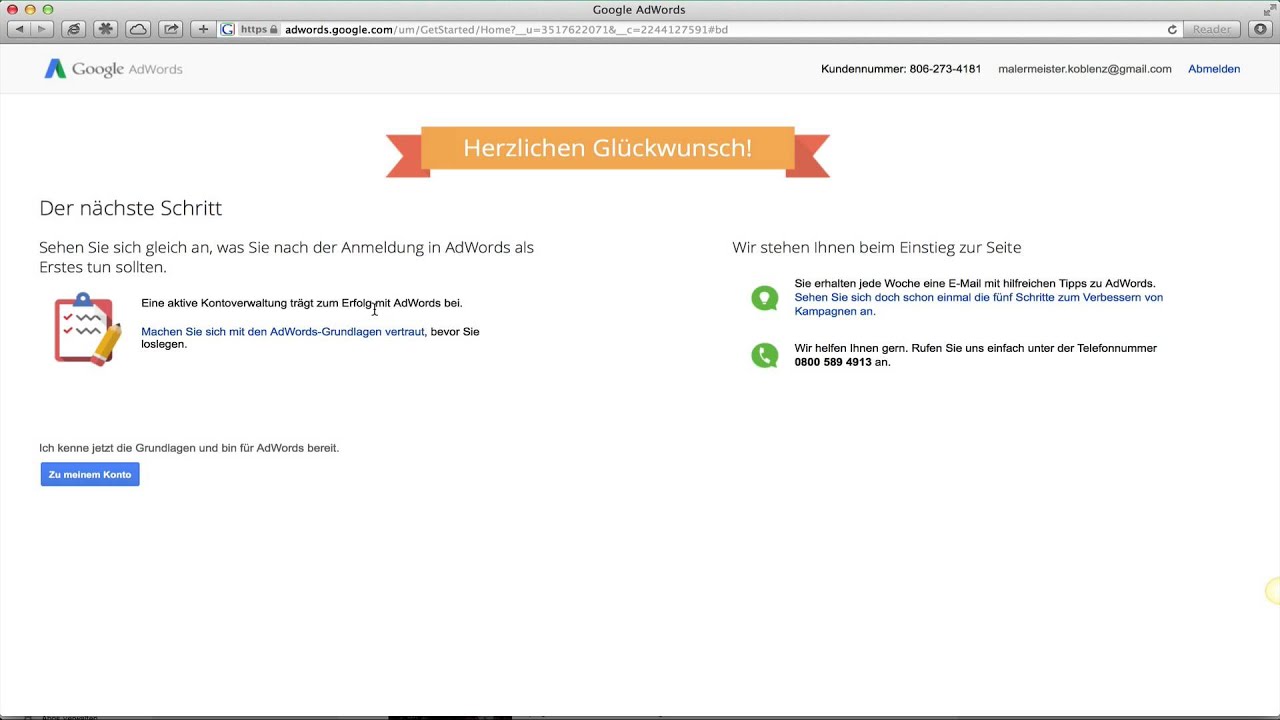The height and width of the screenshot is (720, 1280).
Task: Click the asterisk extension toolbar icon
Action: click(105, 29)
